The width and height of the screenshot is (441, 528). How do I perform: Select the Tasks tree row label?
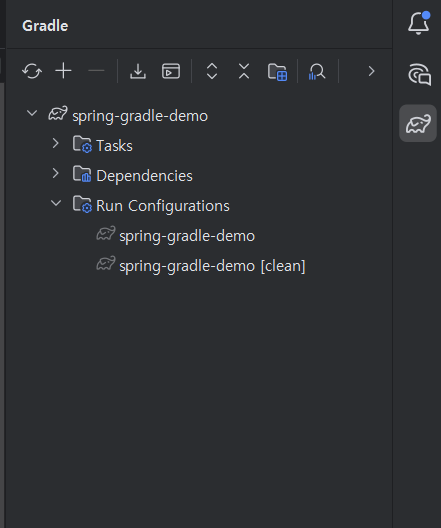tap(114, 146)
